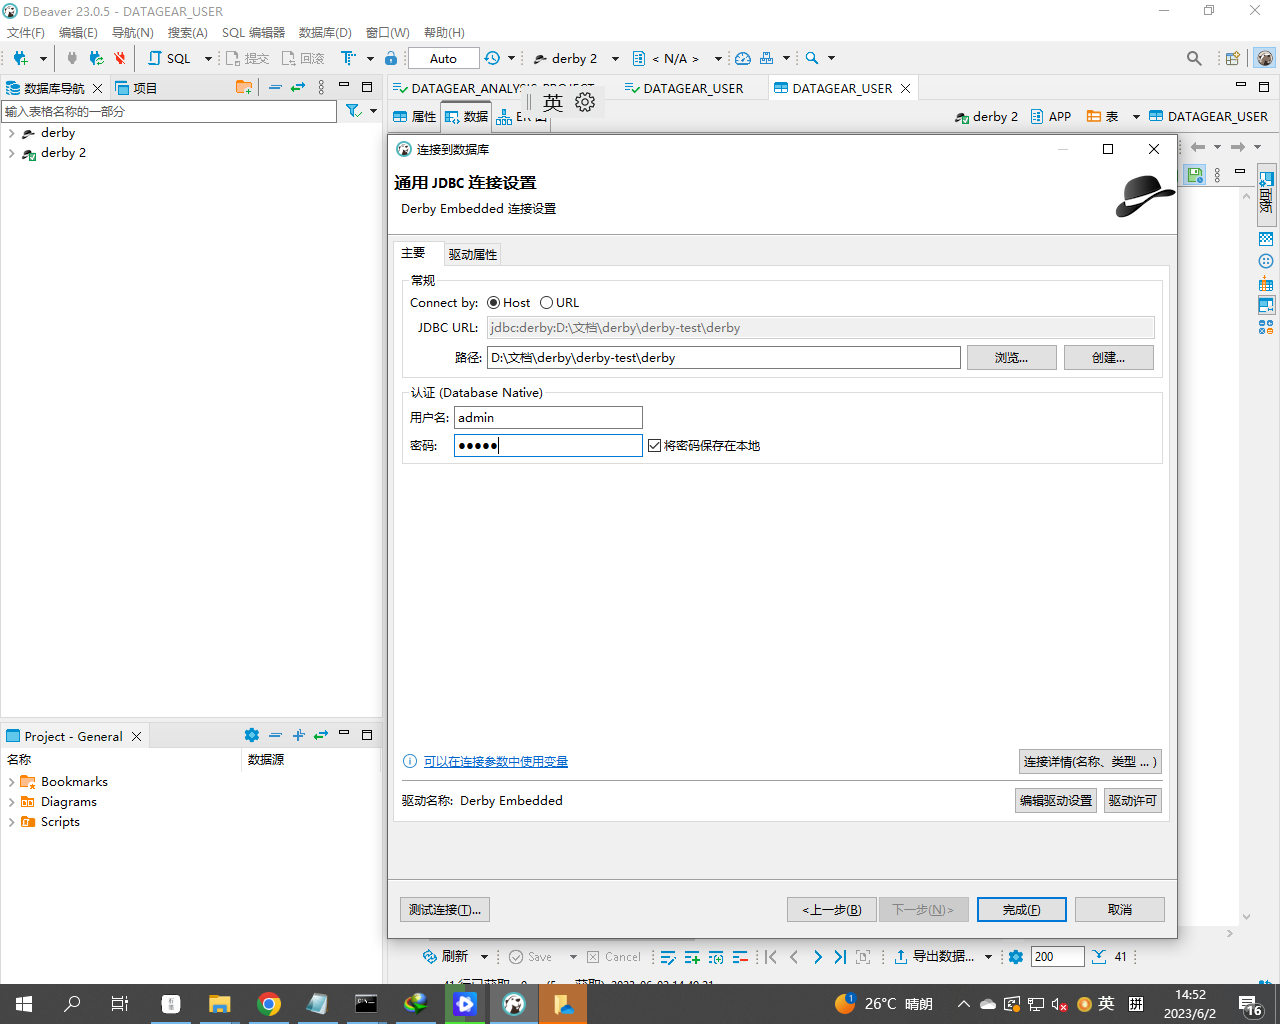
Task: Click the Test Connection button
Action: coord(444,909)
